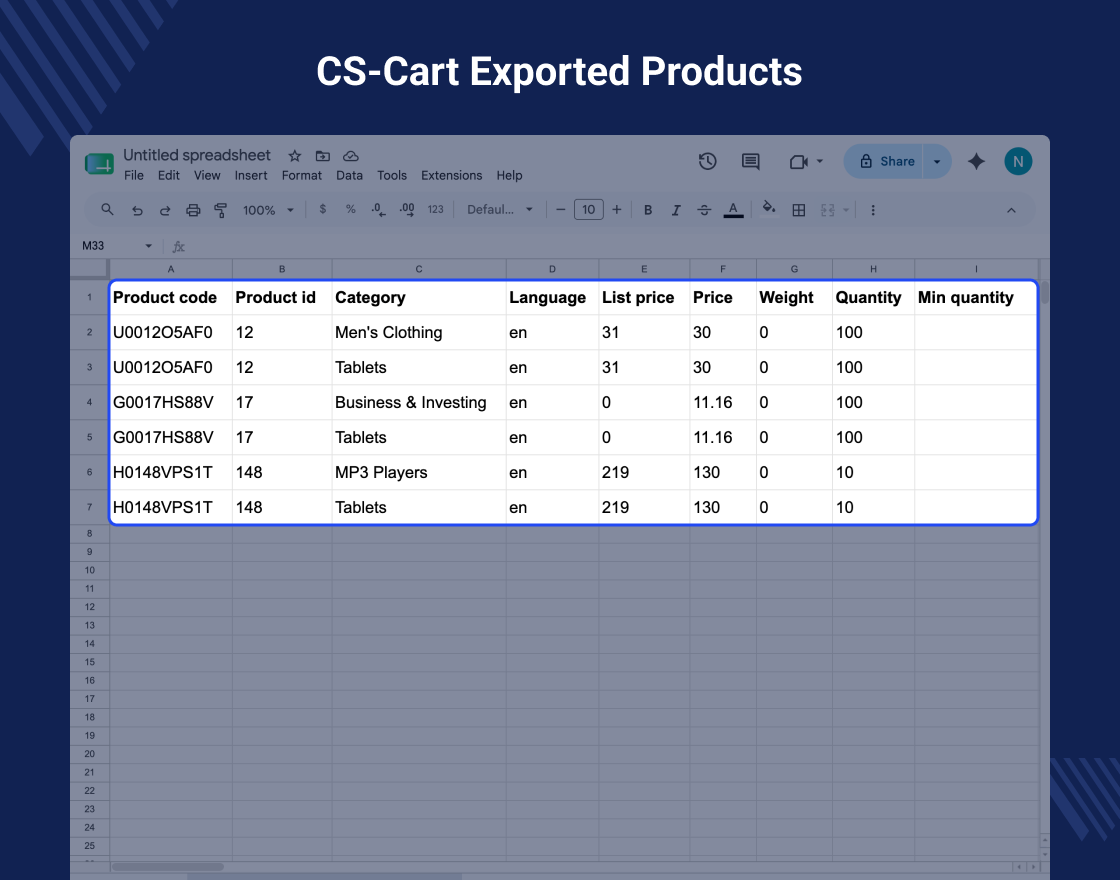Open the Edit menu

coord(169,175)
